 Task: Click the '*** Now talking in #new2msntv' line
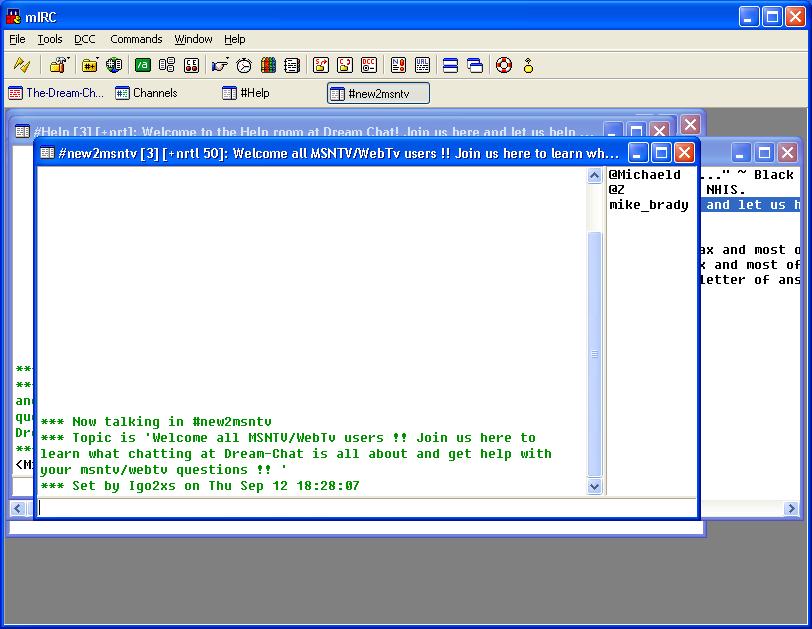coord(156,421)
